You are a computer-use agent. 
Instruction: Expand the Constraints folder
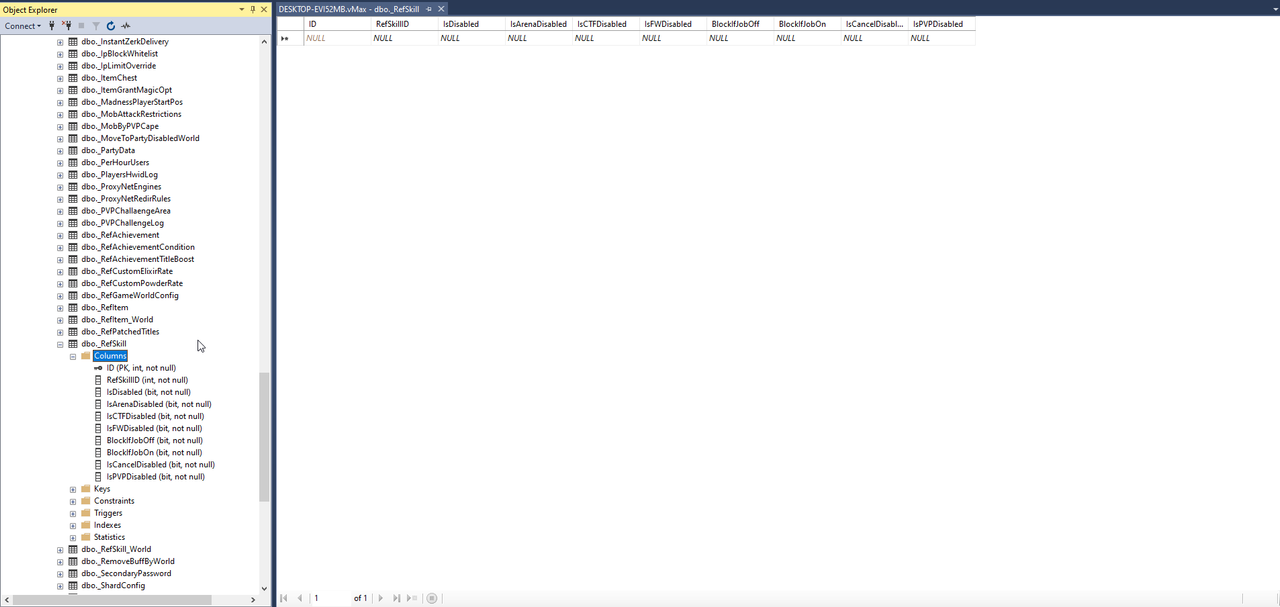(73, 501)
